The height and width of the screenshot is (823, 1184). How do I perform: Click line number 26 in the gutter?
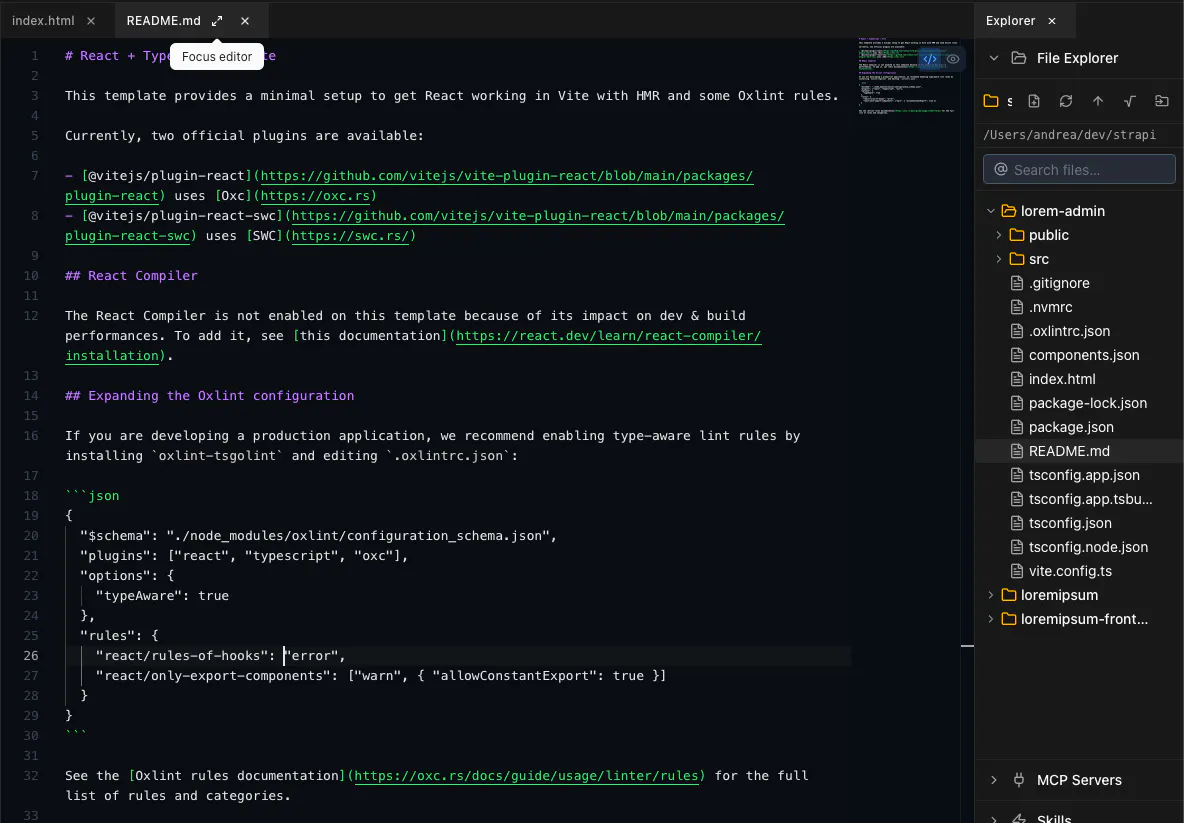(31, 656)
